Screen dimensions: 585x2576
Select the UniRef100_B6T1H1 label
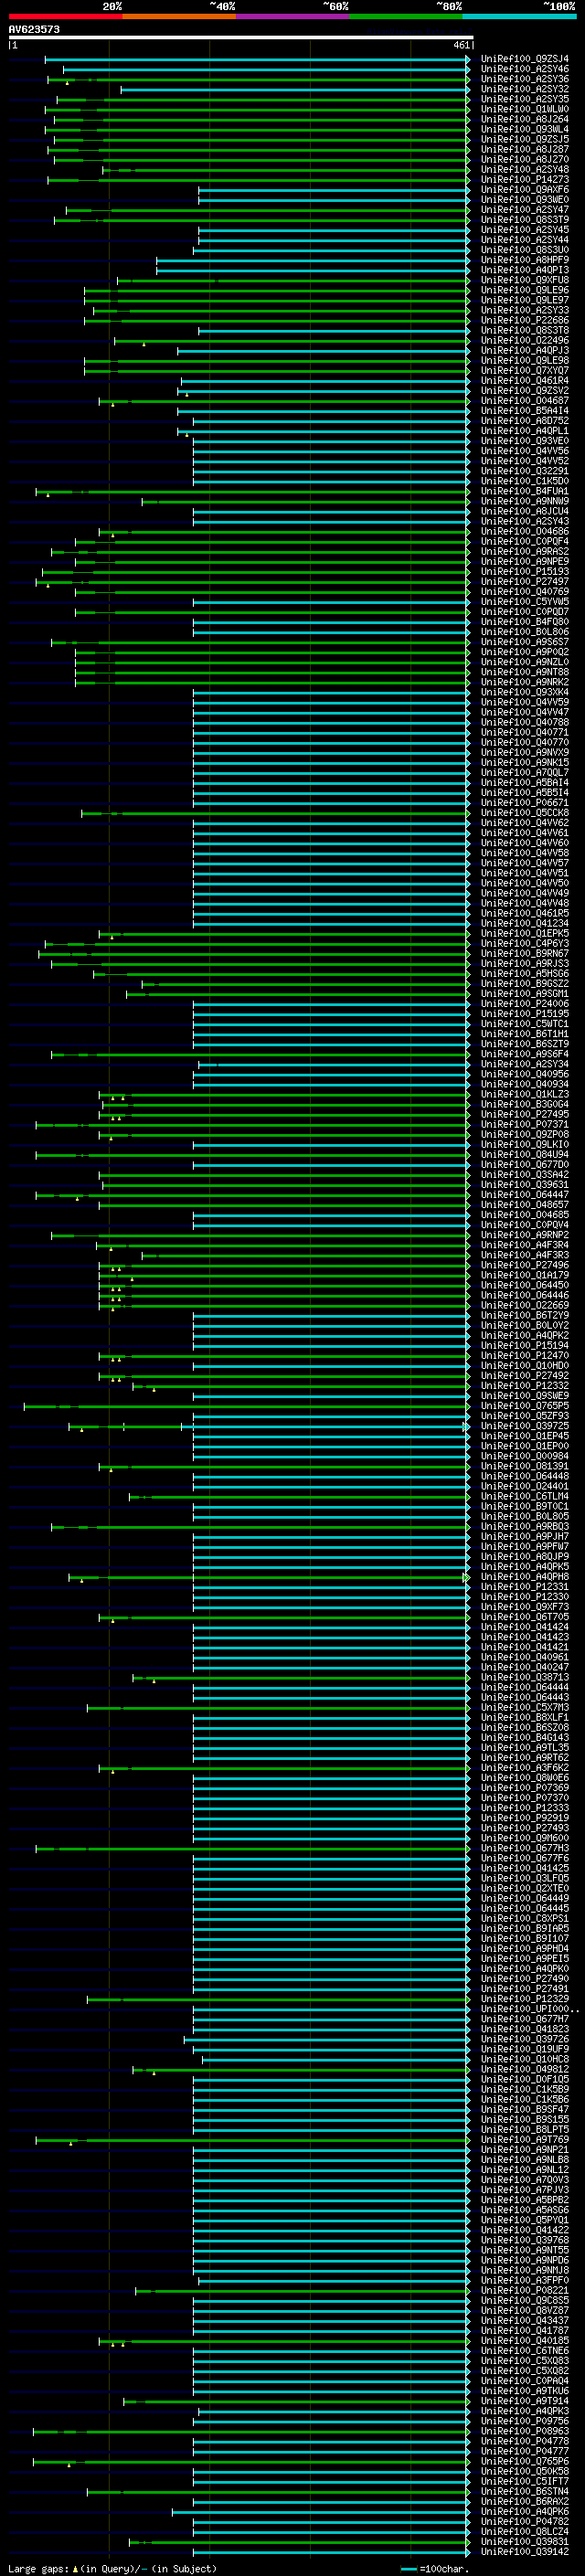(524, 1034)
